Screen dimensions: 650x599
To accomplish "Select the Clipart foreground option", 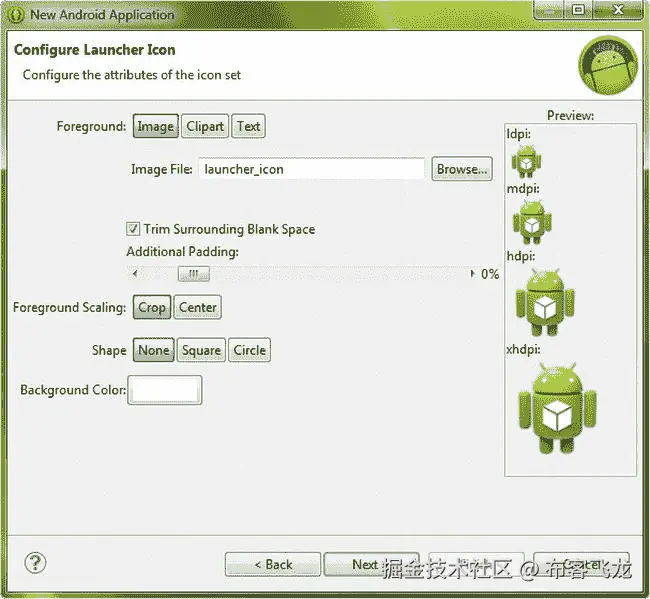I will [x=205, y=126].
